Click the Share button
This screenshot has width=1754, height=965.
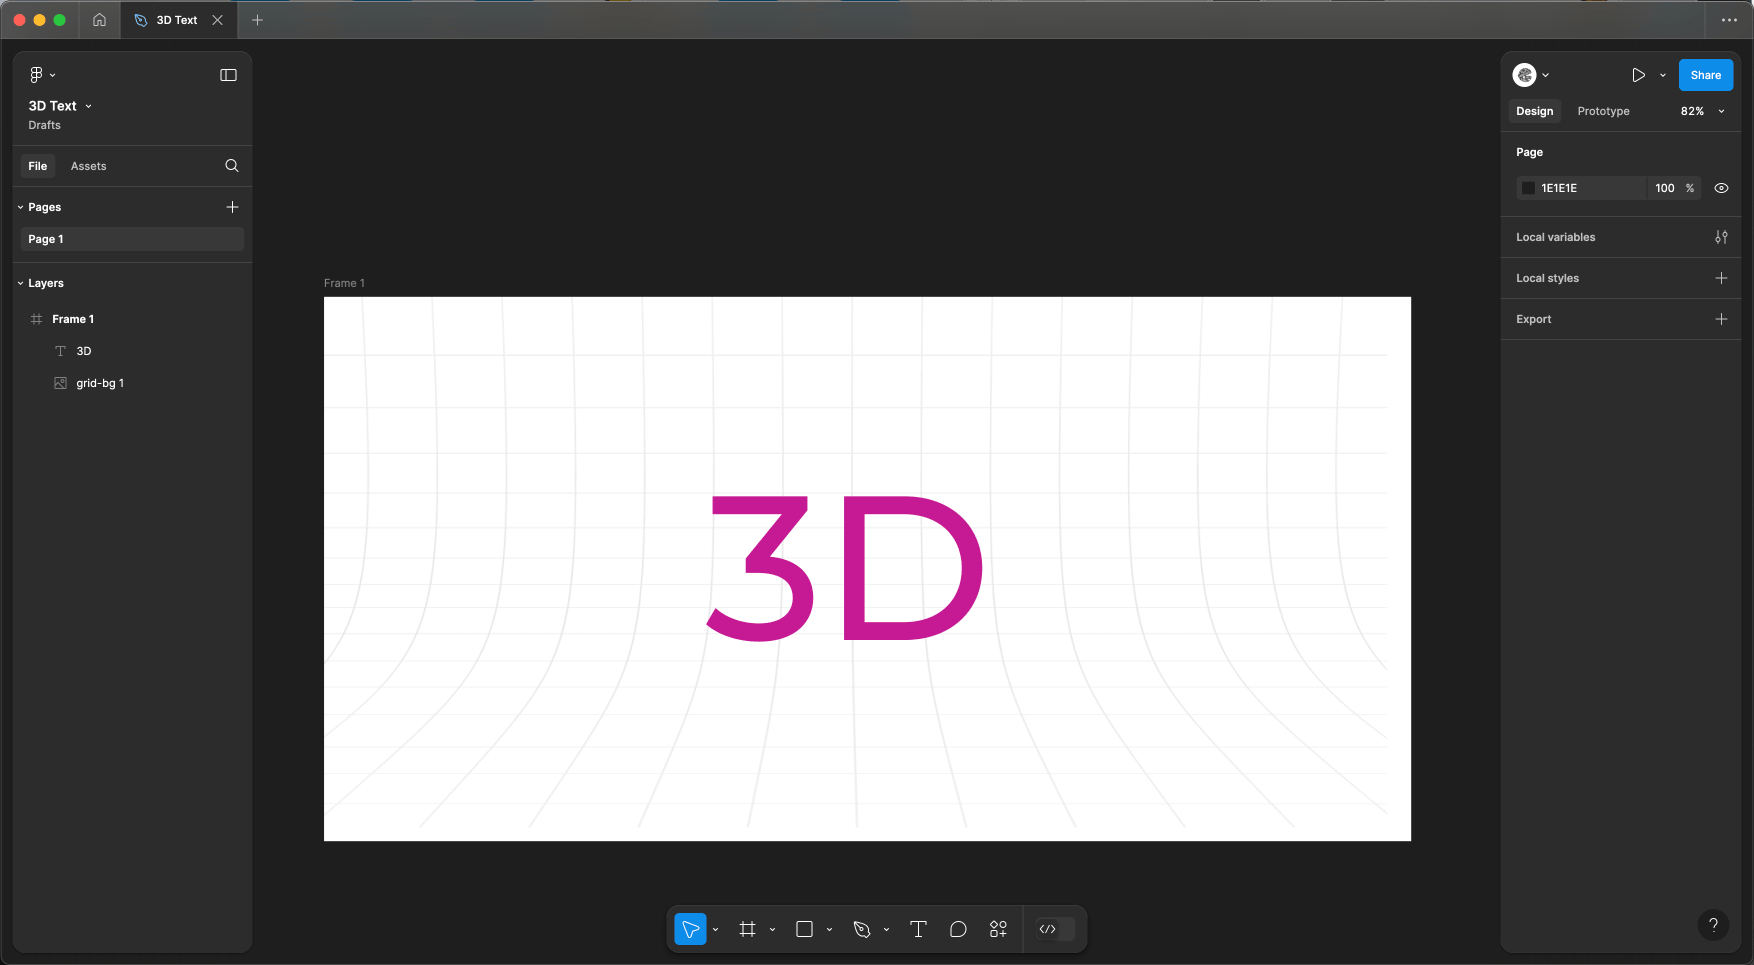tap(1705, 75)
